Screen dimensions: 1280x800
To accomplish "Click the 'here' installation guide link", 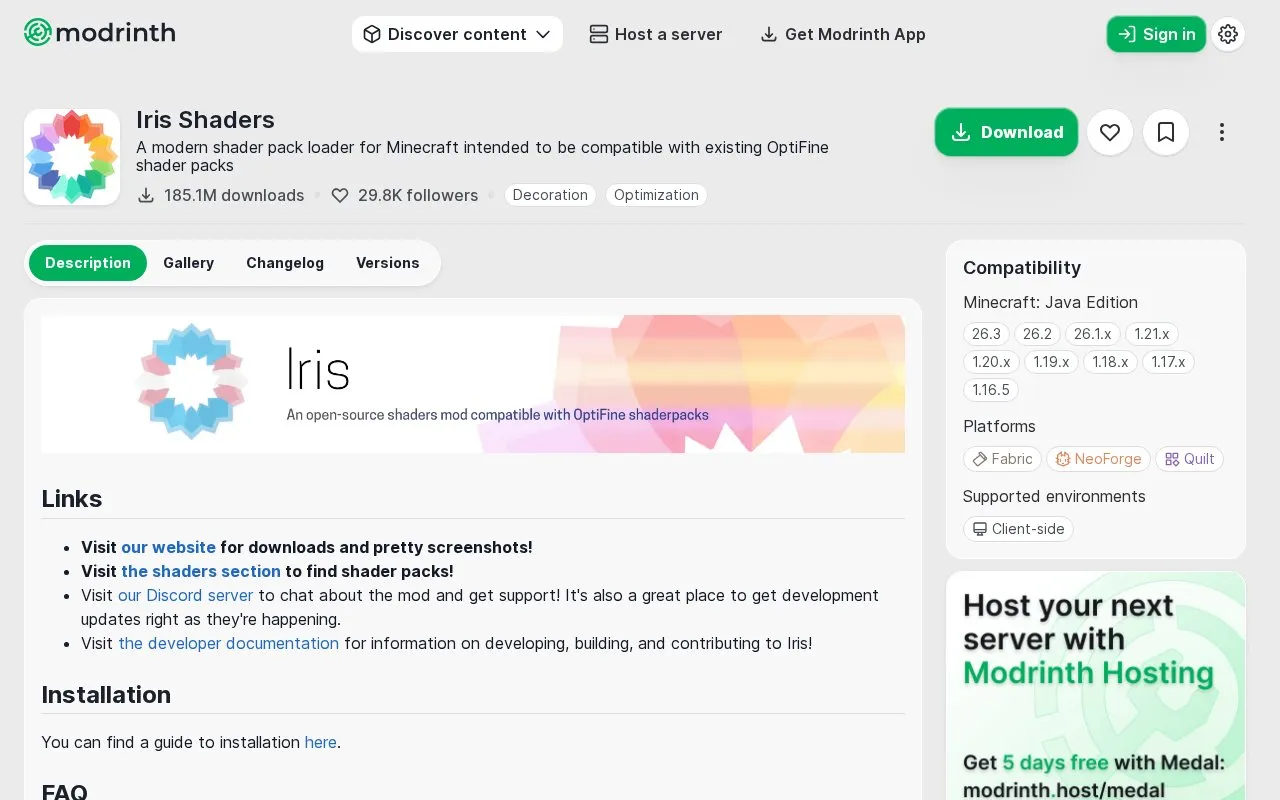I will coord(320,742).
